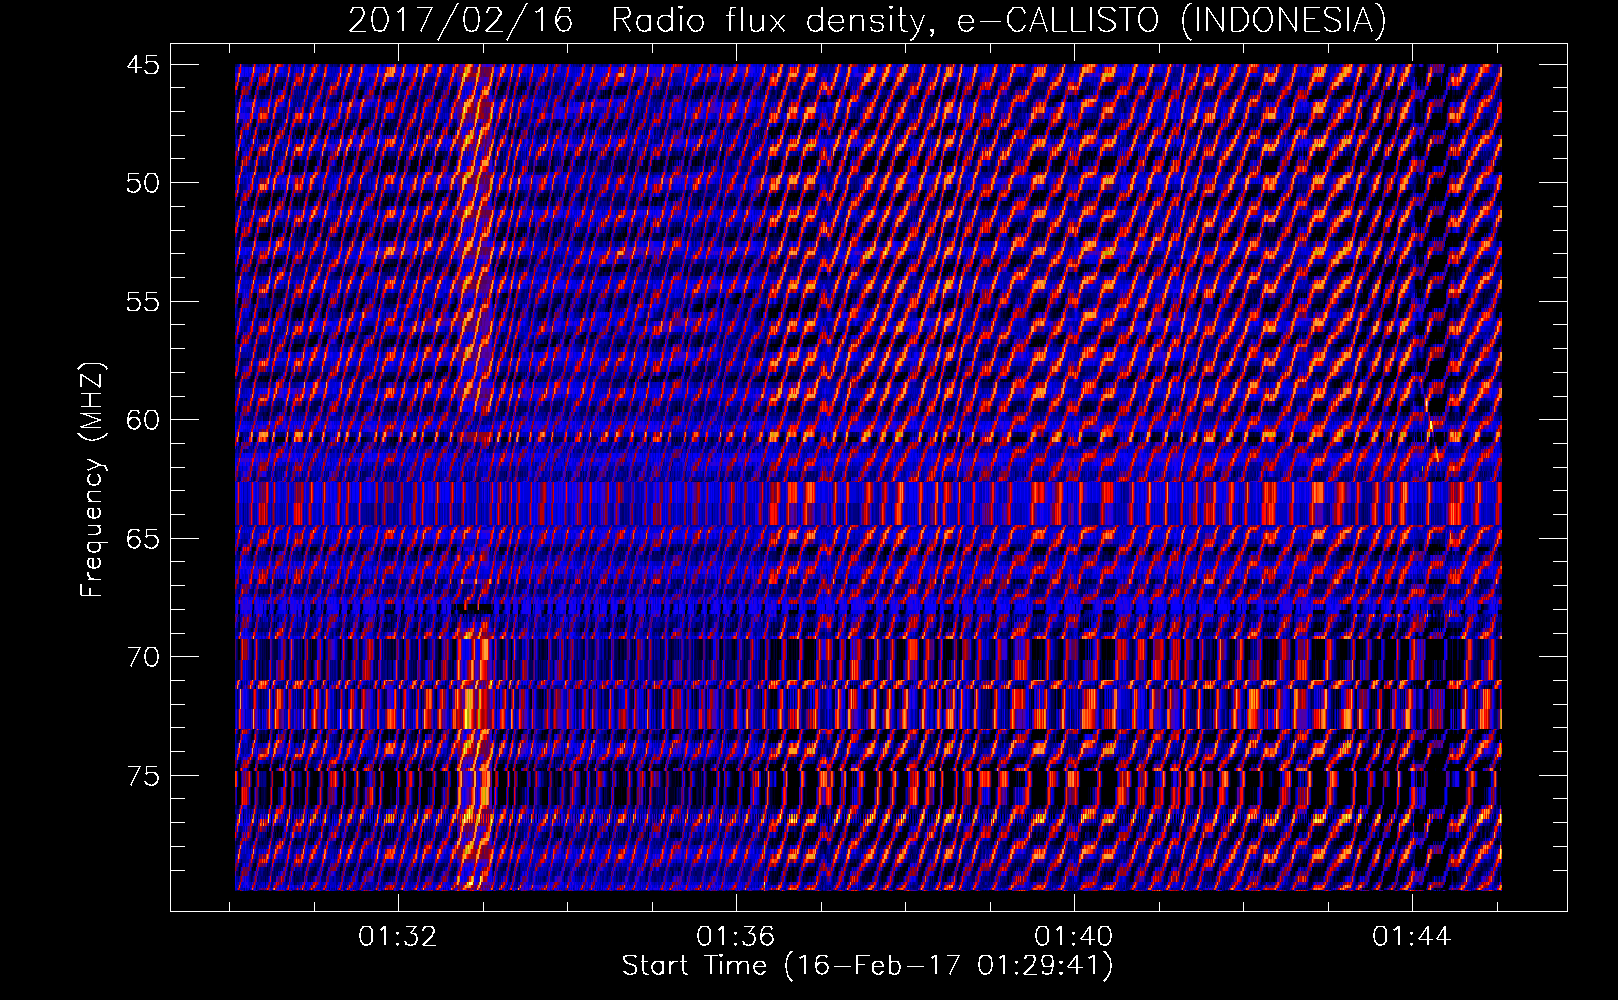The image size is (1618, 1000).
Task: Click the bright yellow burst near 01:33
Action: click(x=475, y=477)
